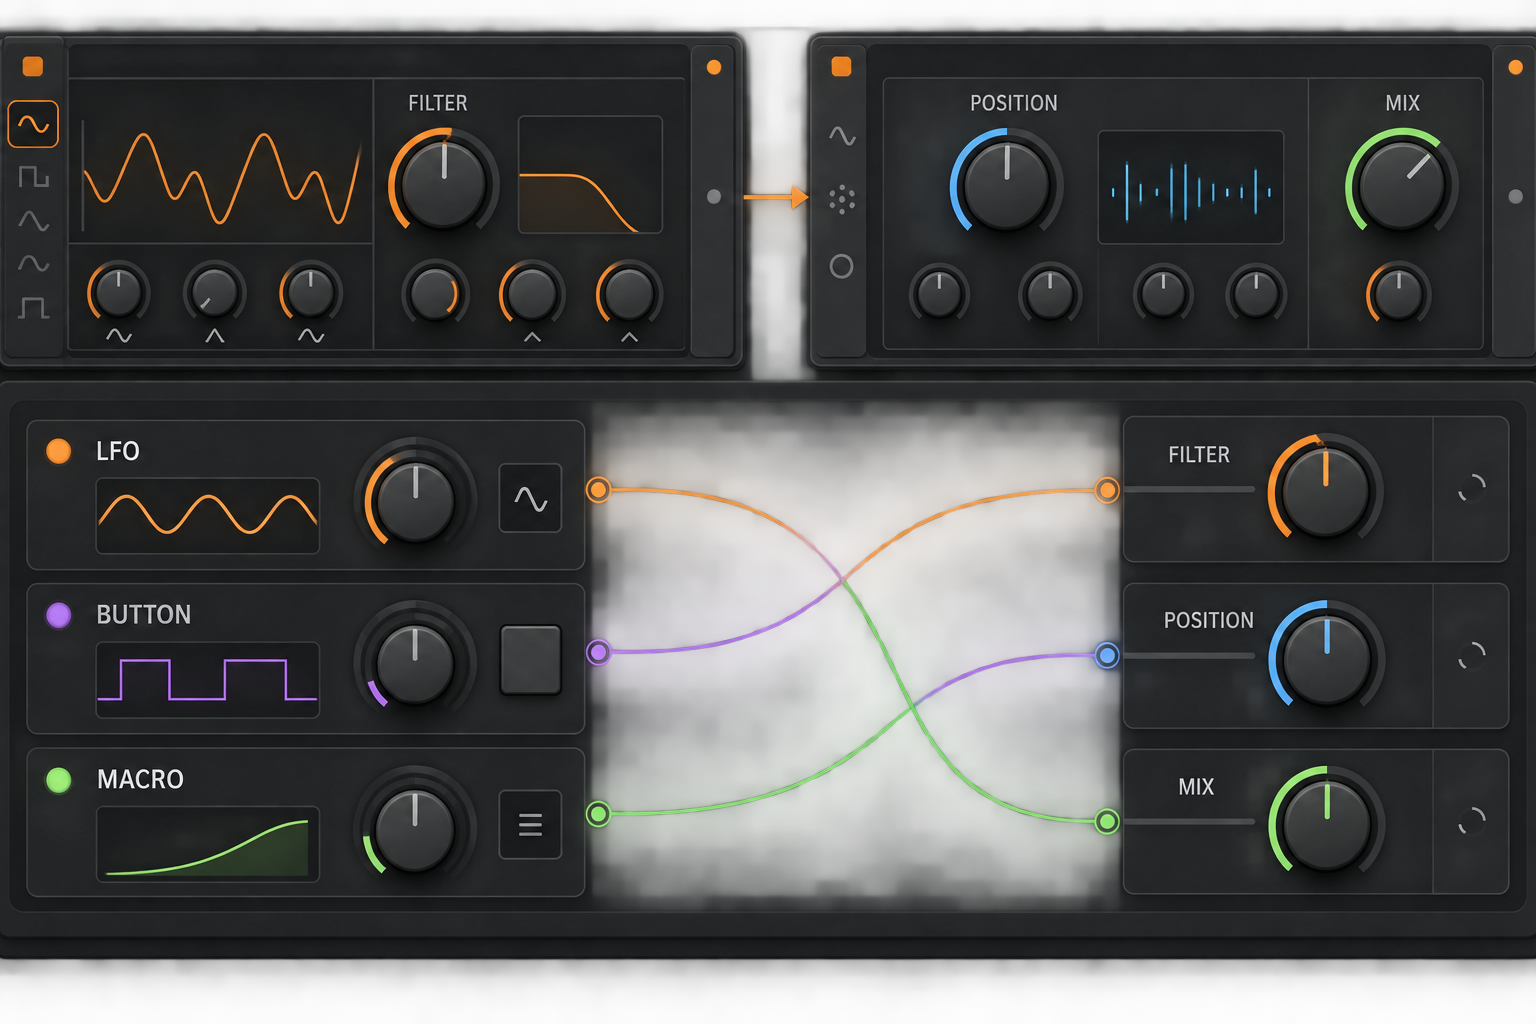Click the reset icon beside POSITION target
This screenshot has width=1536, height=1024.
click(x=1471, y=656)
